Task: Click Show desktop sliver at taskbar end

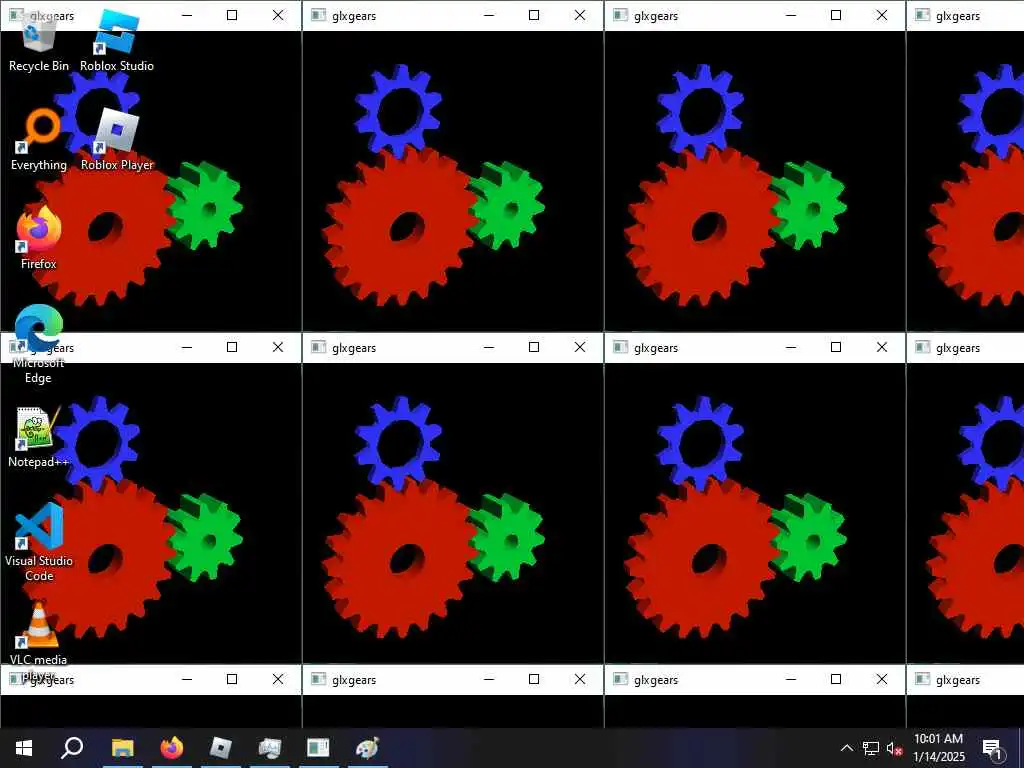Action: point(1021,748)
